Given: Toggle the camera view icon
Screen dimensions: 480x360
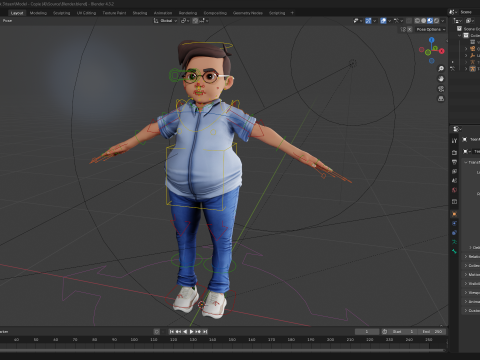Looking at the screenshot, I should [x=441, y=89].
